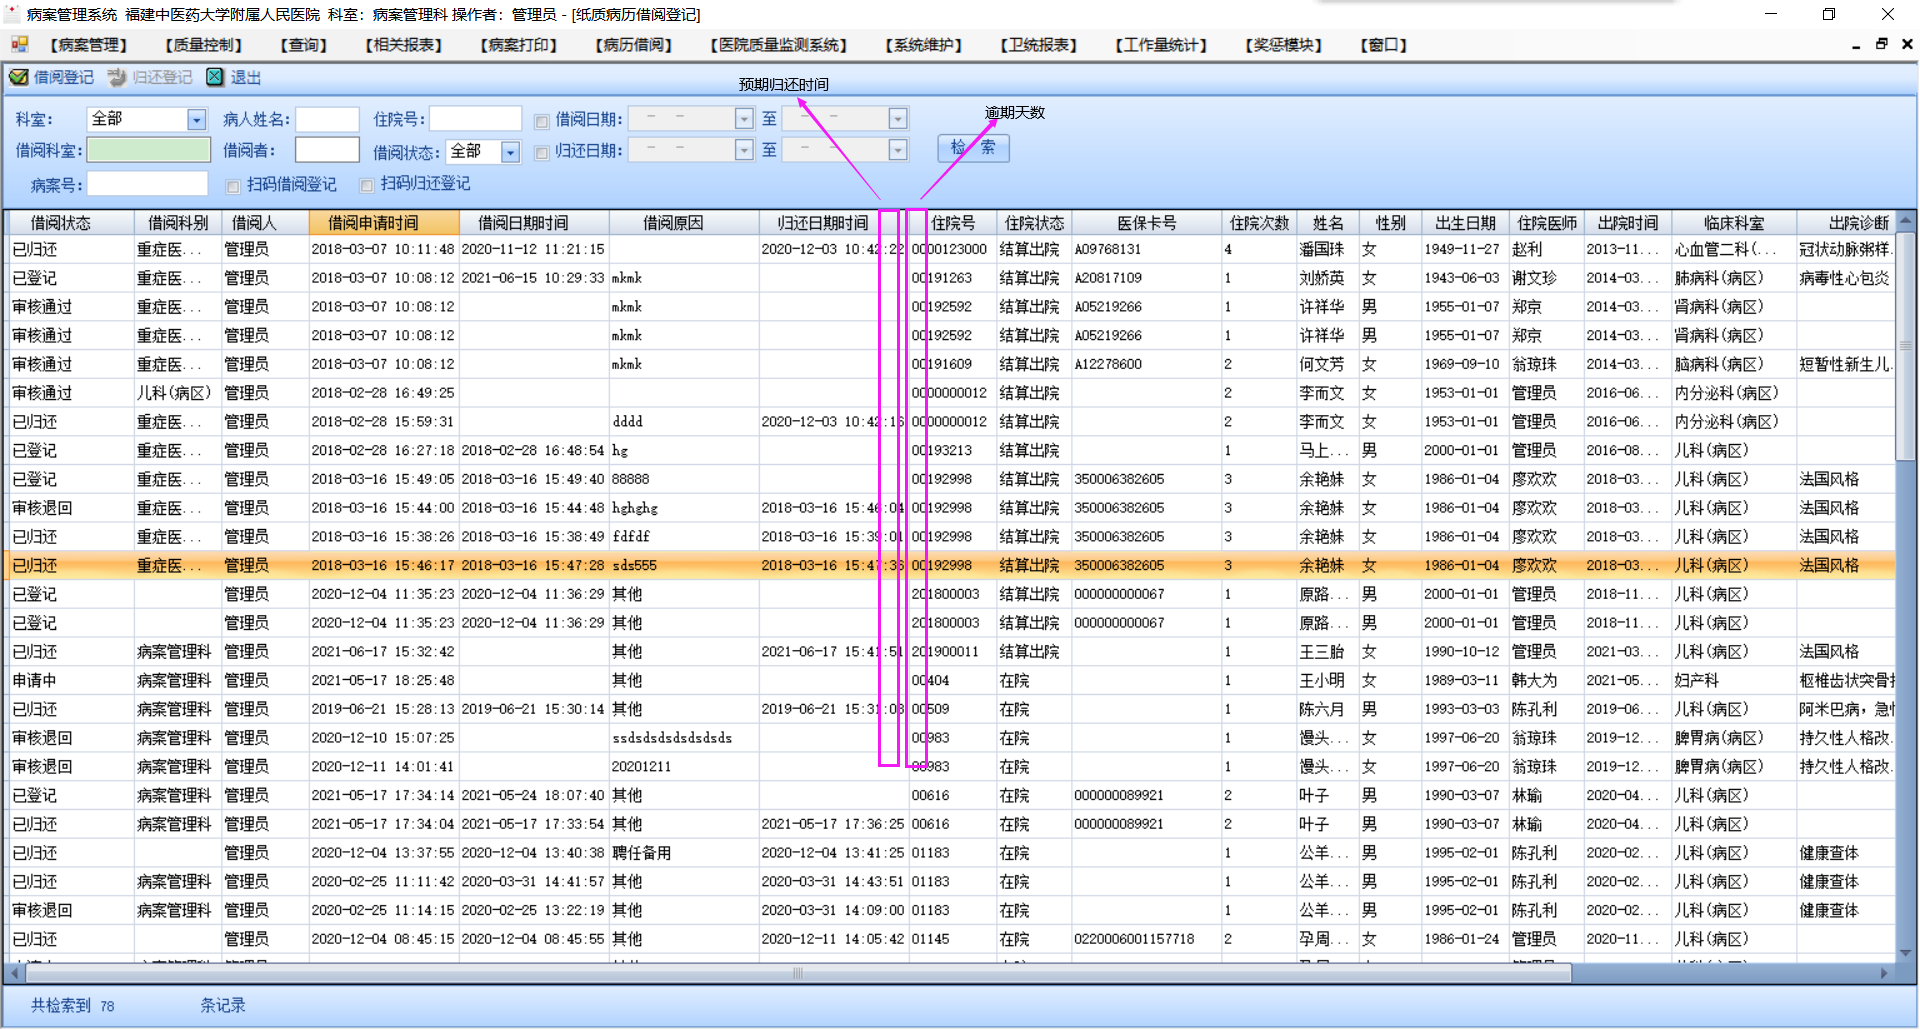This screenshot has height=1030, width=1920.
Task: Open the 借阅日期 start date picker
Action: pos(744,119)
